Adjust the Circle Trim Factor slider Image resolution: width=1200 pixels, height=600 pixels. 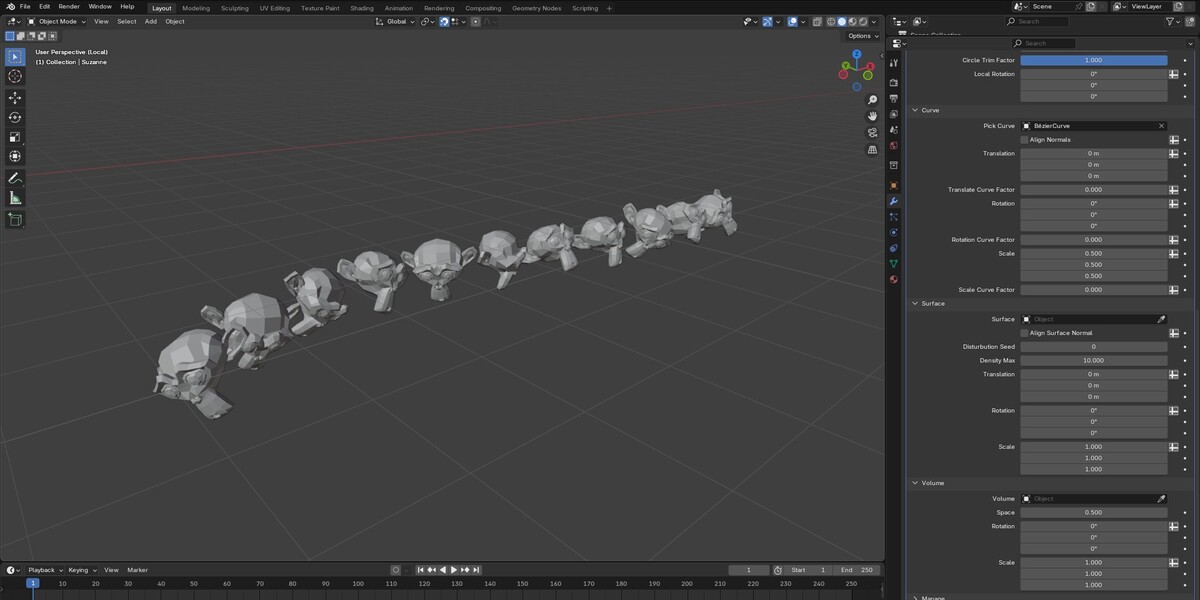(x=1094, y=60)
